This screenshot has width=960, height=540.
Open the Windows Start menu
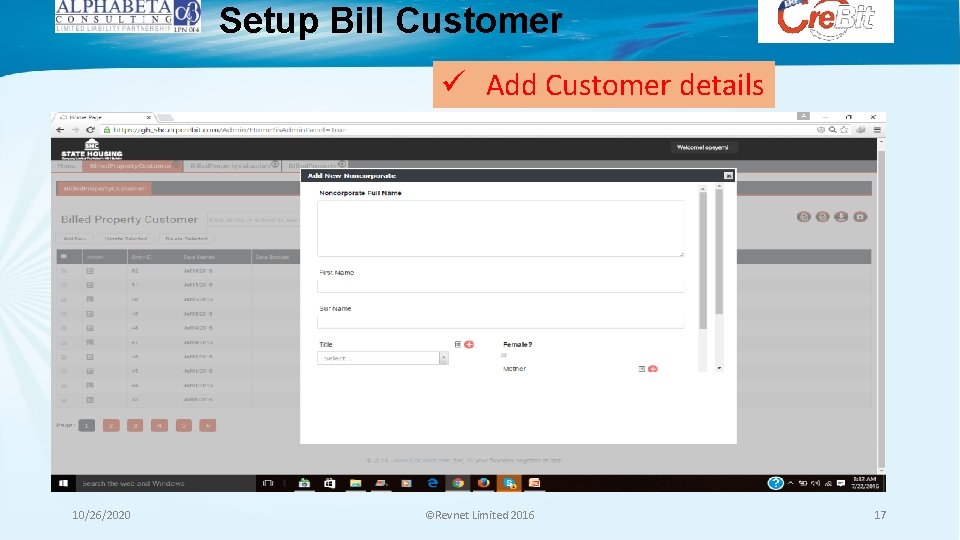point(63,483)
